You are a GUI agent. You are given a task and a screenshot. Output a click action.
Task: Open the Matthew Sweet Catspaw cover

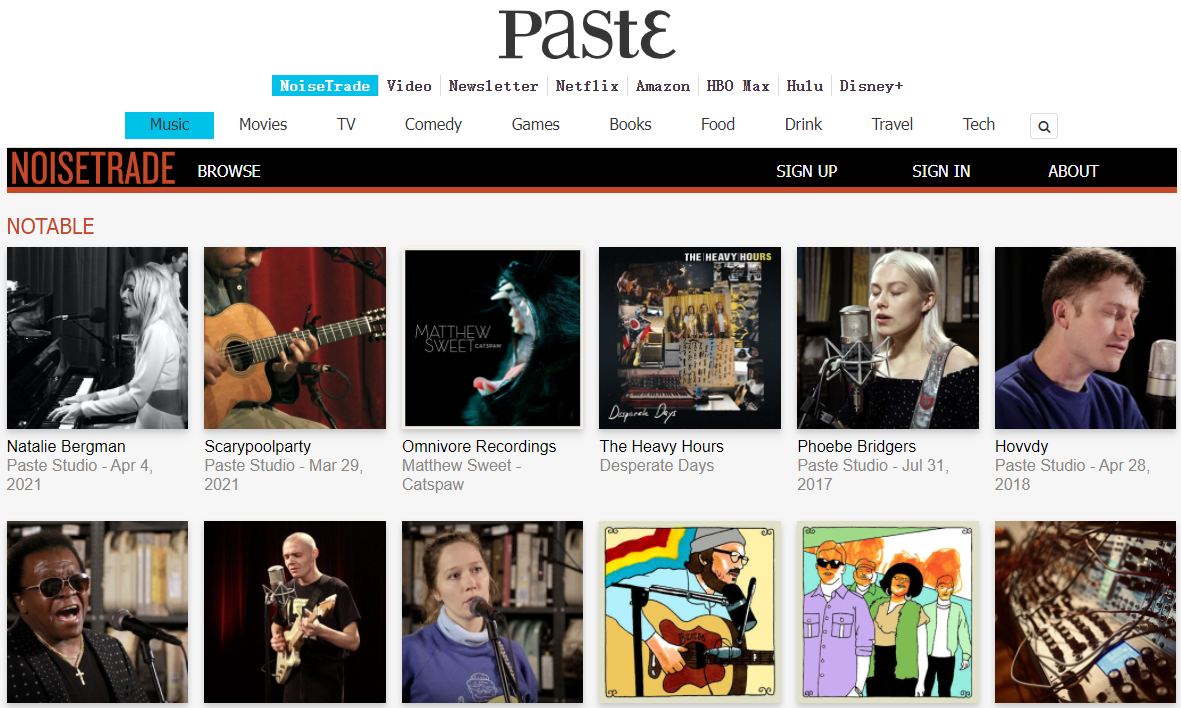click(493, 338)
